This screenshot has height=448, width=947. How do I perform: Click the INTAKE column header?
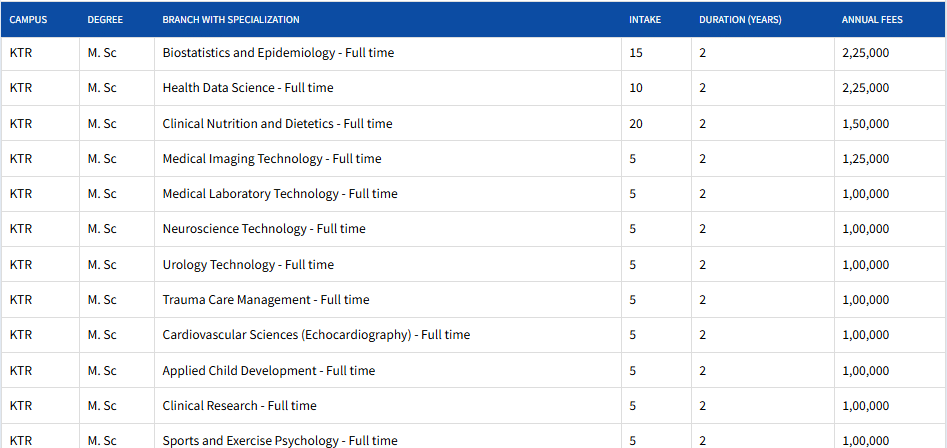coord(645,20)
